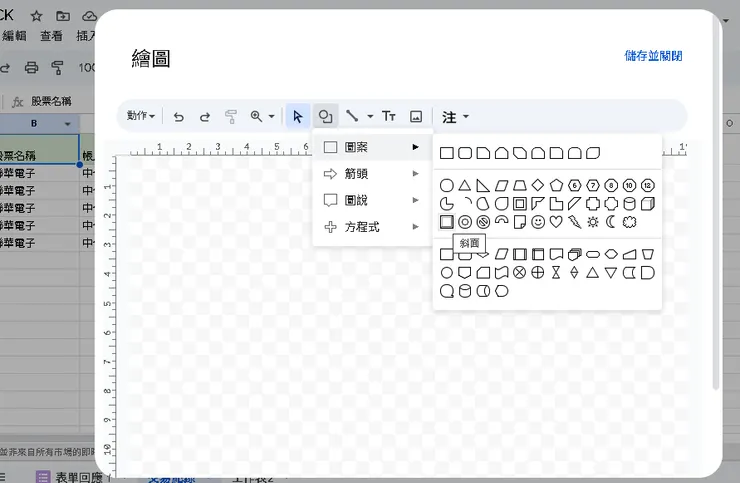Pick the flowchart or-circle cross shape
Screen dimensions: 740x483
[538, 272]
